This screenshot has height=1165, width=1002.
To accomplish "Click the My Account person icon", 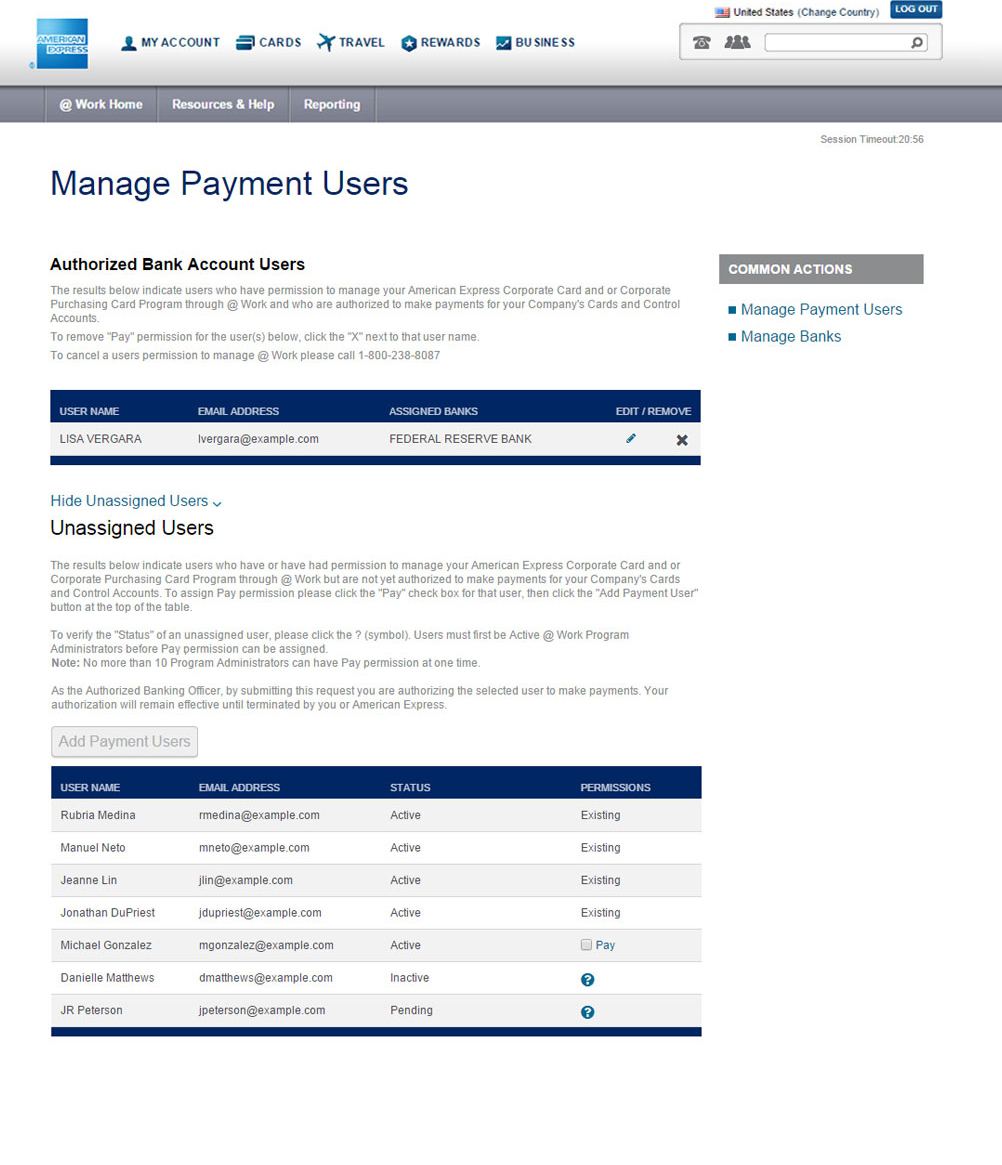I will click(x=128, y=43).
